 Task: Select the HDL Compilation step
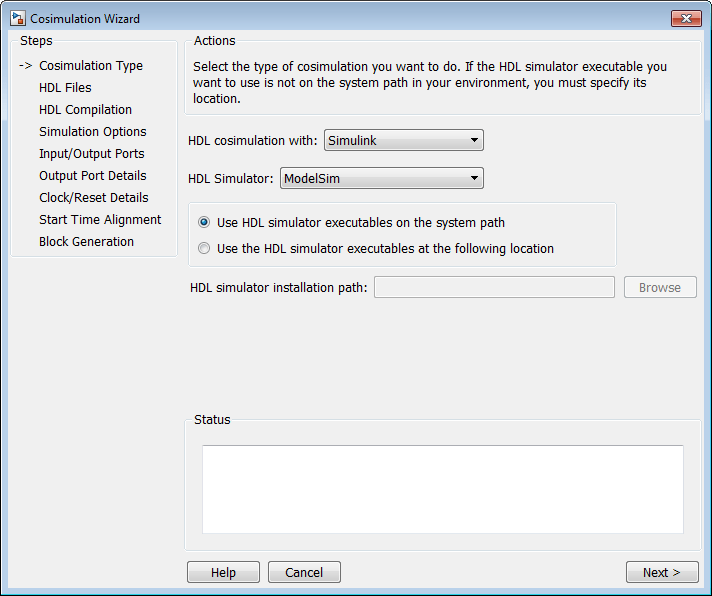[85, 110]
